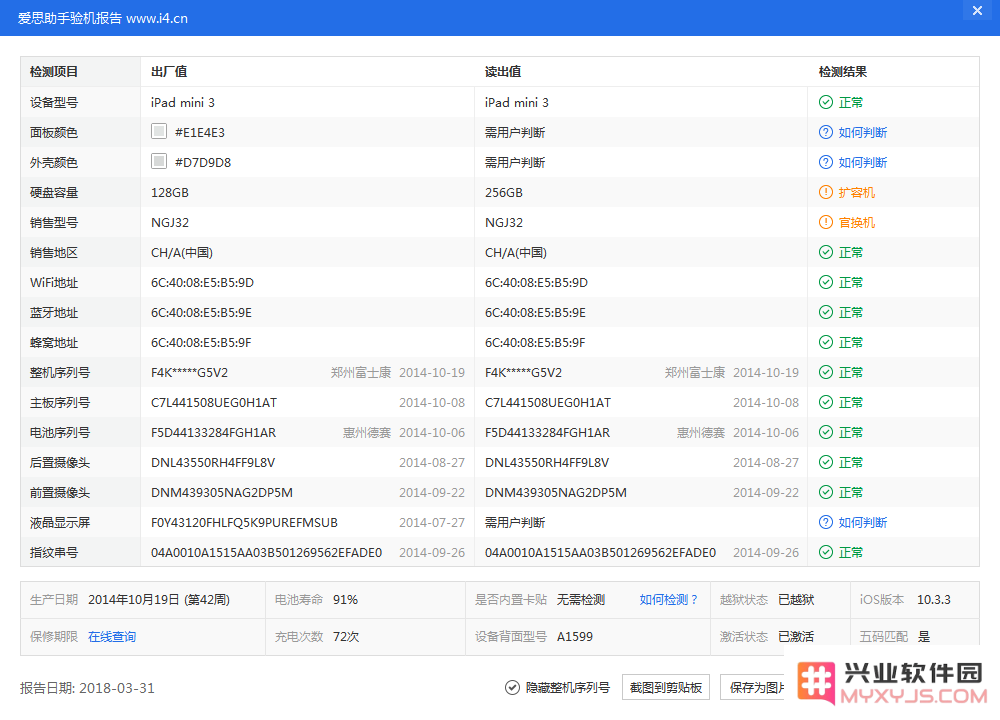Click the orange warning icon beside 扩容机
Screen dimensions: 1000x720
pos(825,192)
